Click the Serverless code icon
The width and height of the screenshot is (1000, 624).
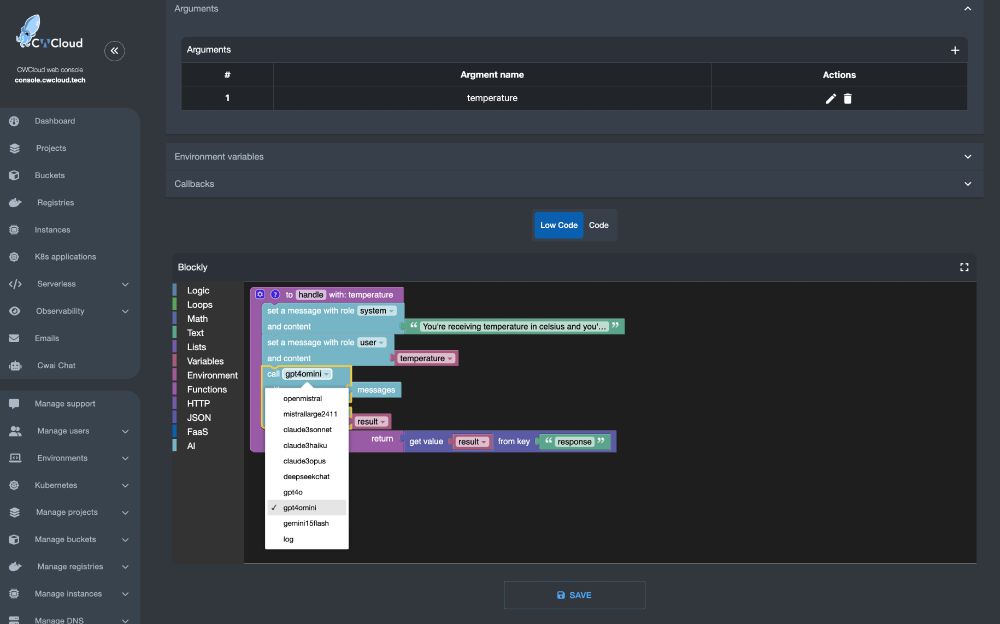pos(15,284)
